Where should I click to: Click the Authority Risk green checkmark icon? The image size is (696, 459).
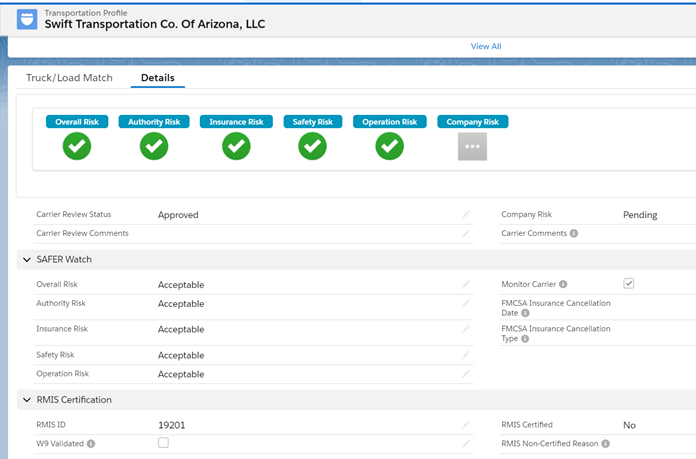tap(154, 146)
